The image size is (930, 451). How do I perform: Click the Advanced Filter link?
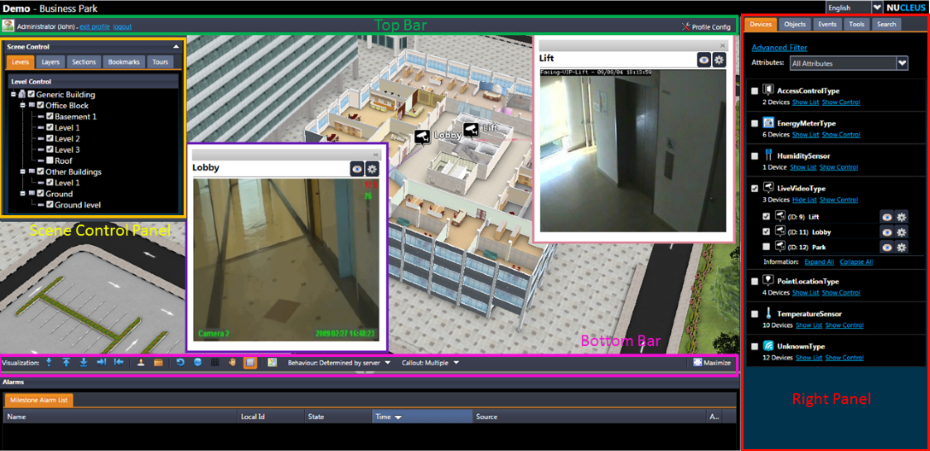click(779, 47)
